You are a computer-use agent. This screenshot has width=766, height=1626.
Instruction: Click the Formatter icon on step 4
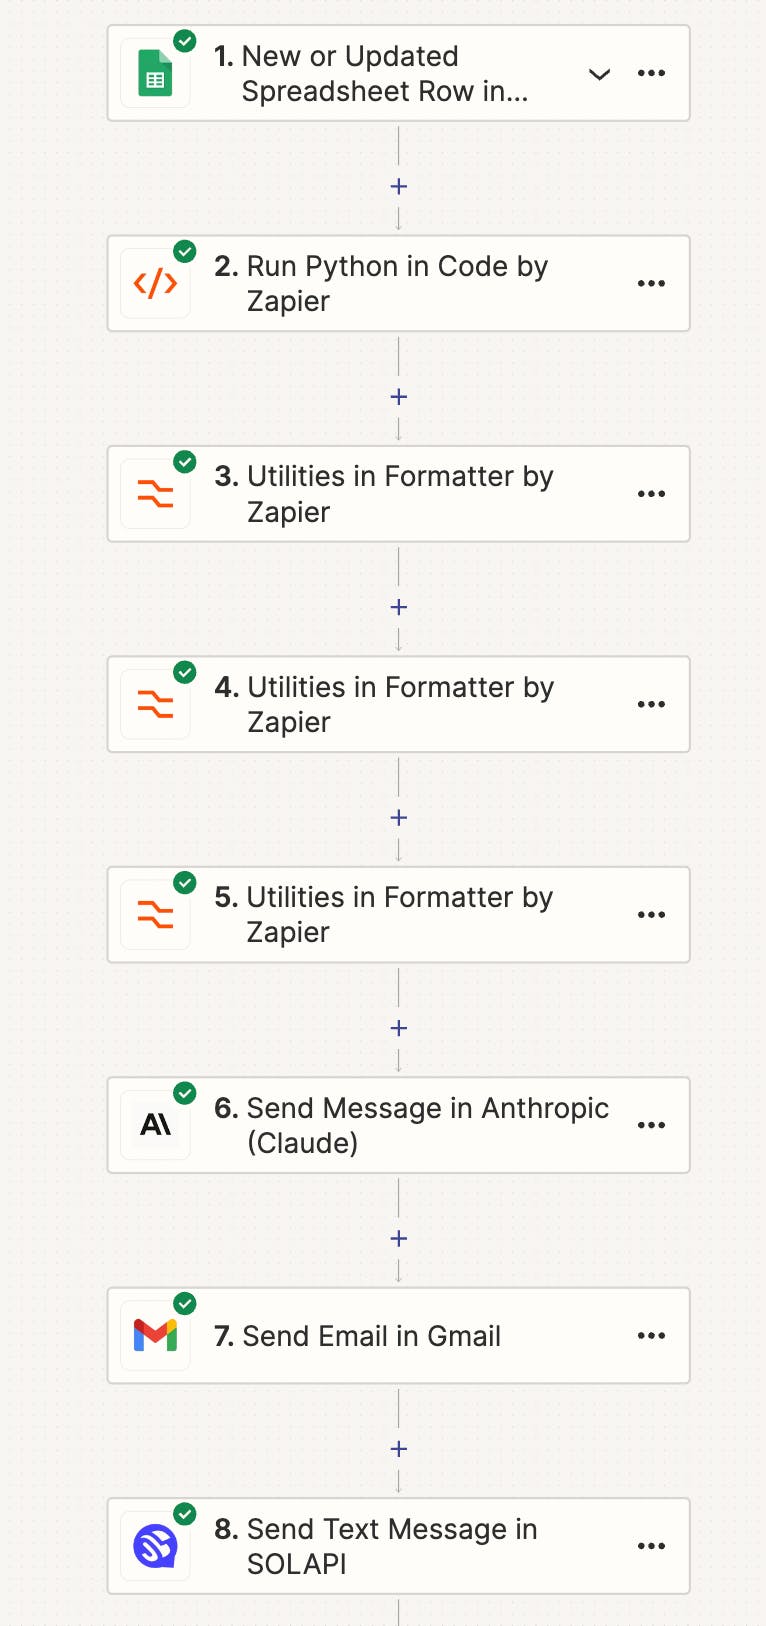(x=155, y=705)
